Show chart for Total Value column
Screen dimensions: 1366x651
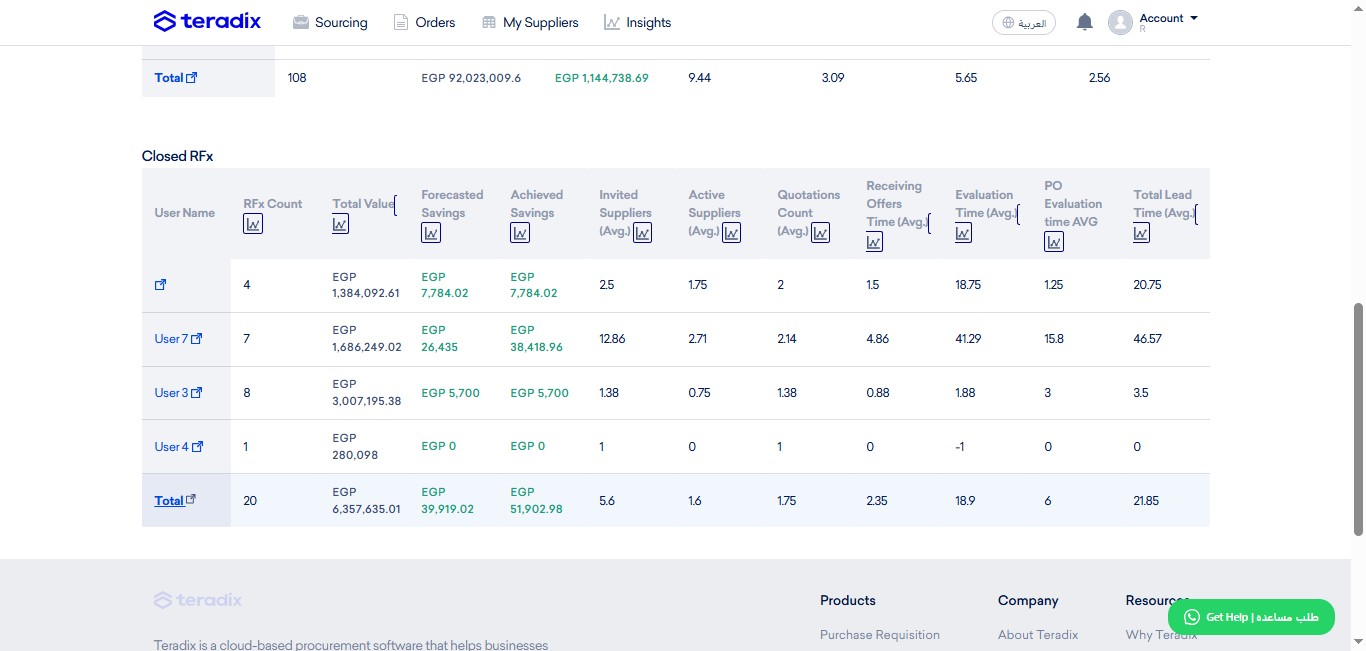[x=341, y=224]
